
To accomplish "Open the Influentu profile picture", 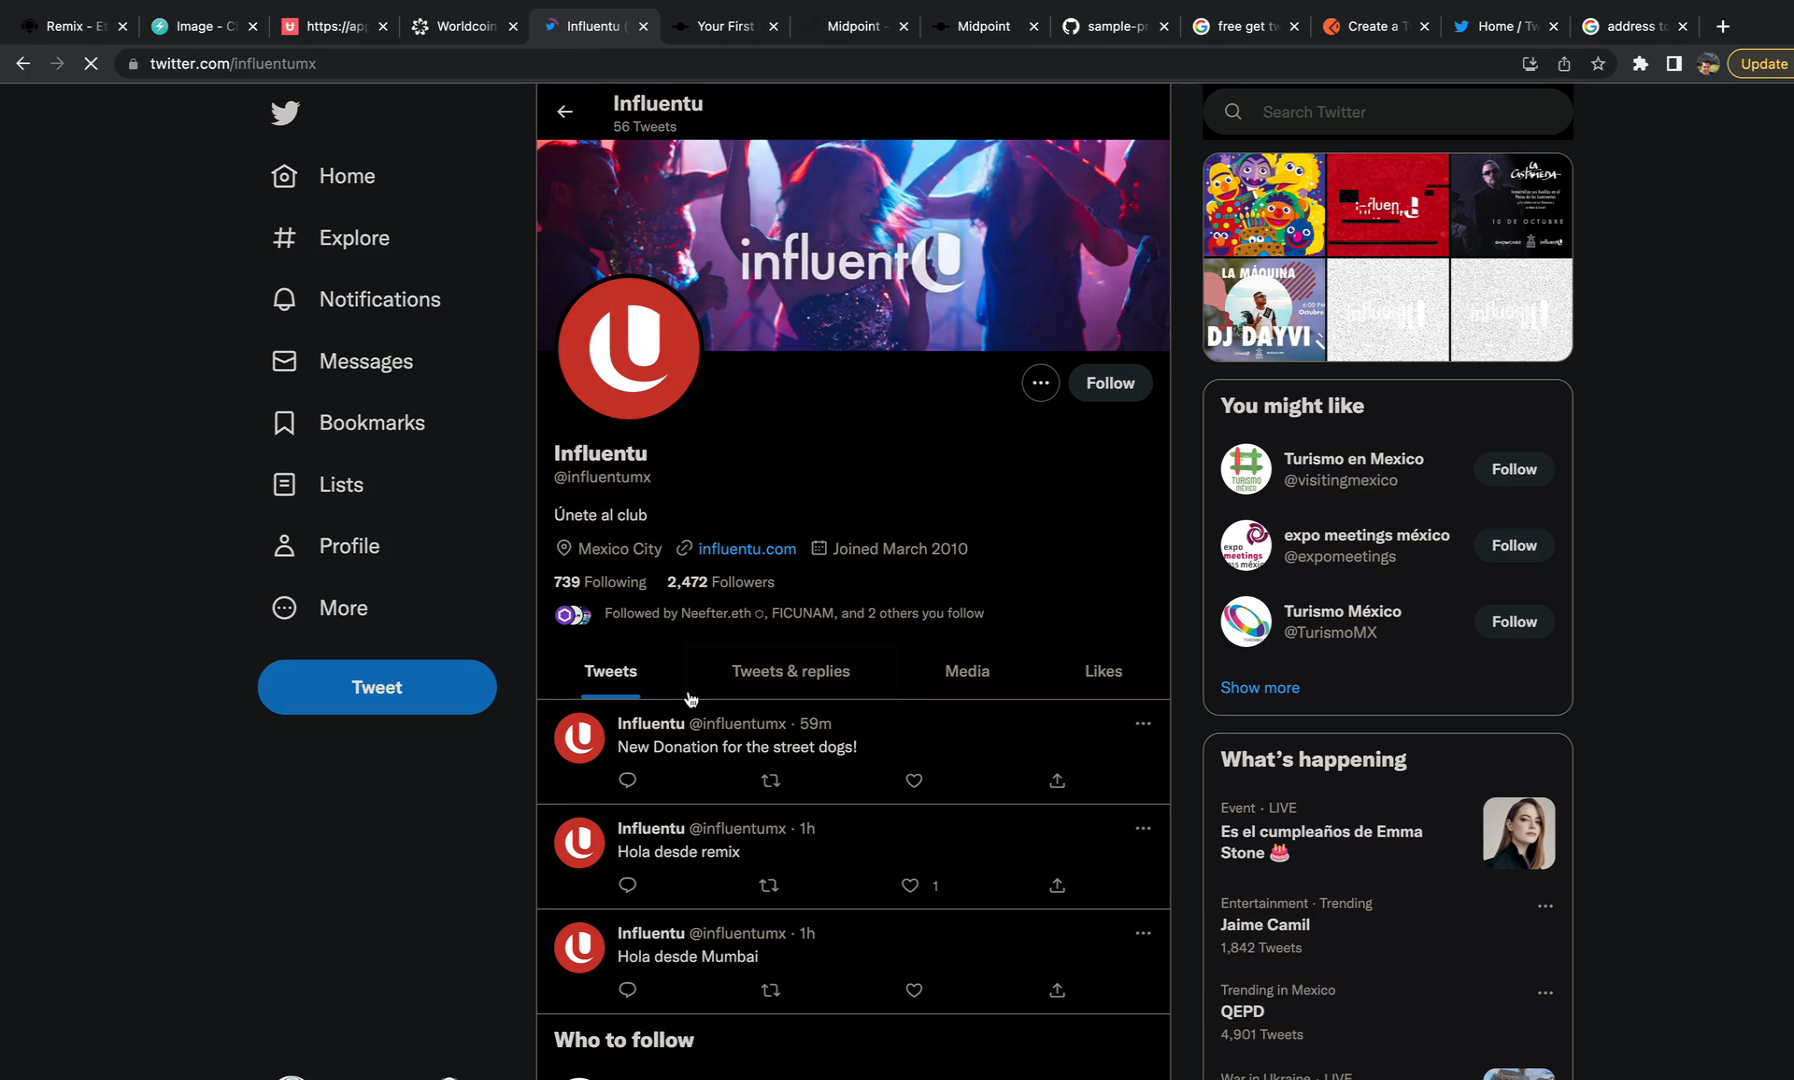I will pyautogui.click(x=629, y=348).
